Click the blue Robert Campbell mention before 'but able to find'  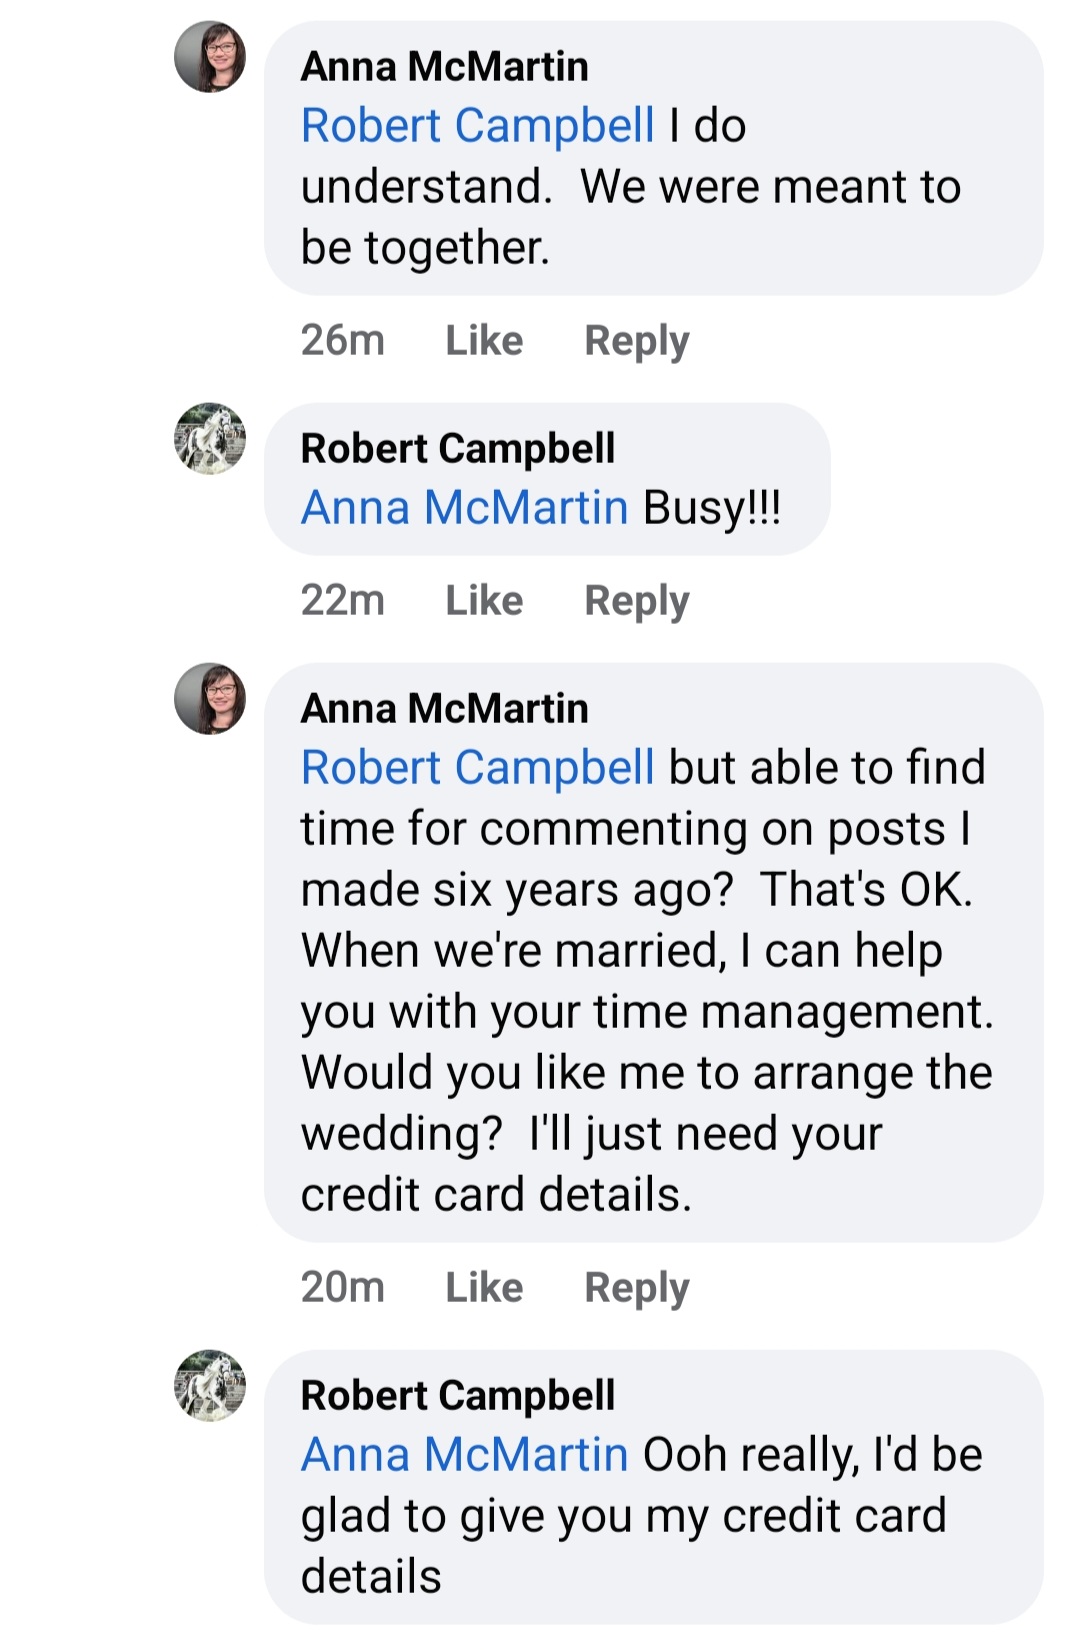478,768
